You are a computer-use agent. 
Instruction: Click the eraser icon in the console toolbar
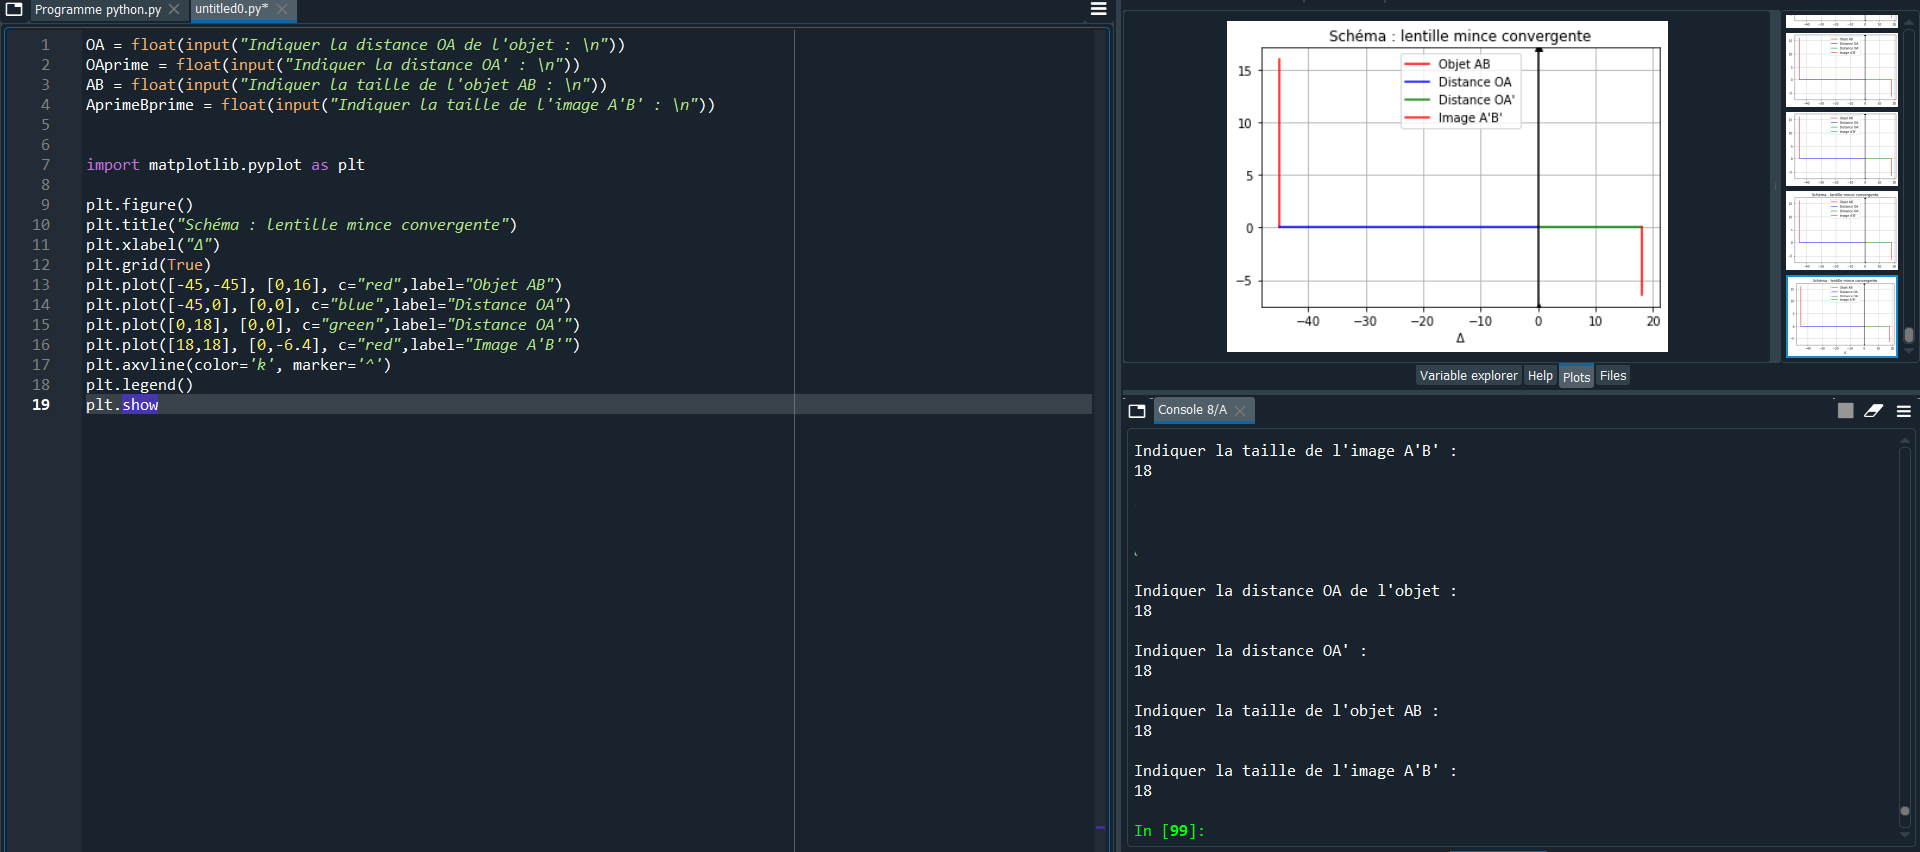coord(1874,410)
